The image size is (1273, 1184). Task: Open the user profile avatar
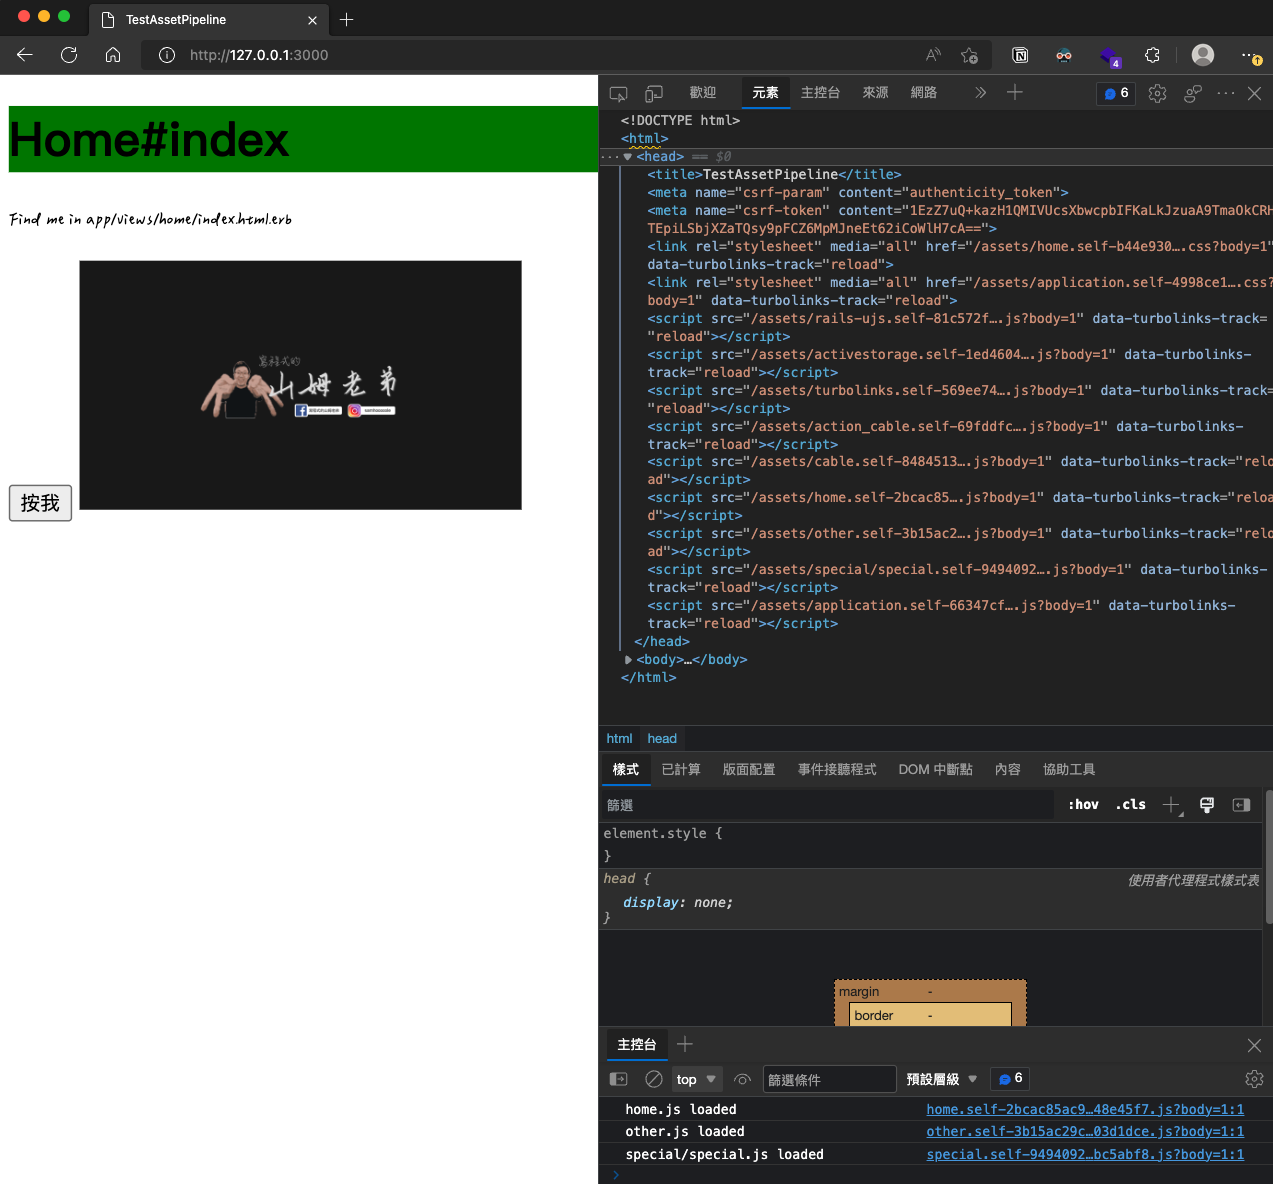(1203, 55)
